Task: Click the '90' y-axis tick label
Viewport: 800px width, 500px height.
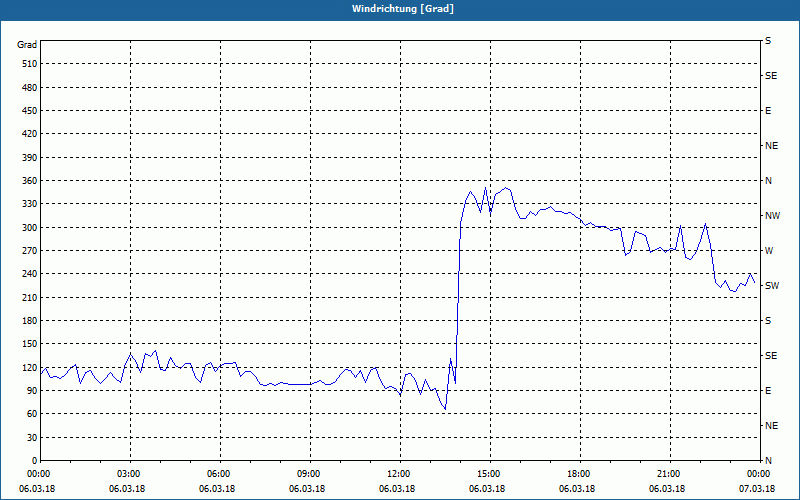Action: 32,391
